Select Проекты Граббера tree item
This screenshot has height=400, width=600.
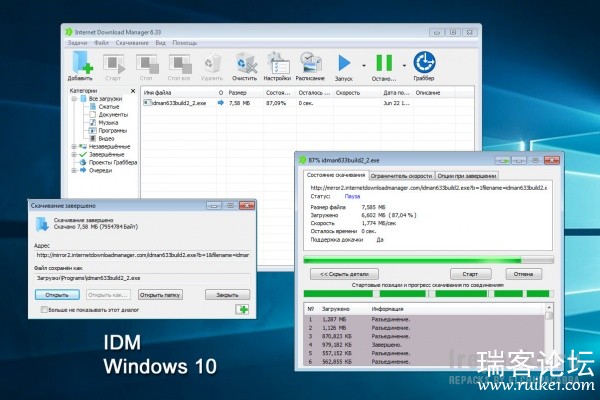(x=113, y=162)
